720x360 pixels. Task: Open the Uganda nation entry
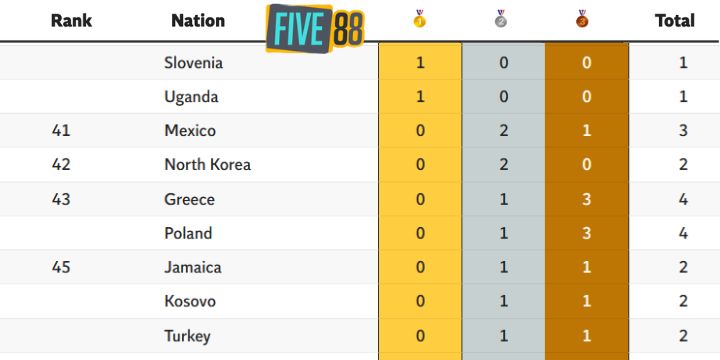pos(191,97)
